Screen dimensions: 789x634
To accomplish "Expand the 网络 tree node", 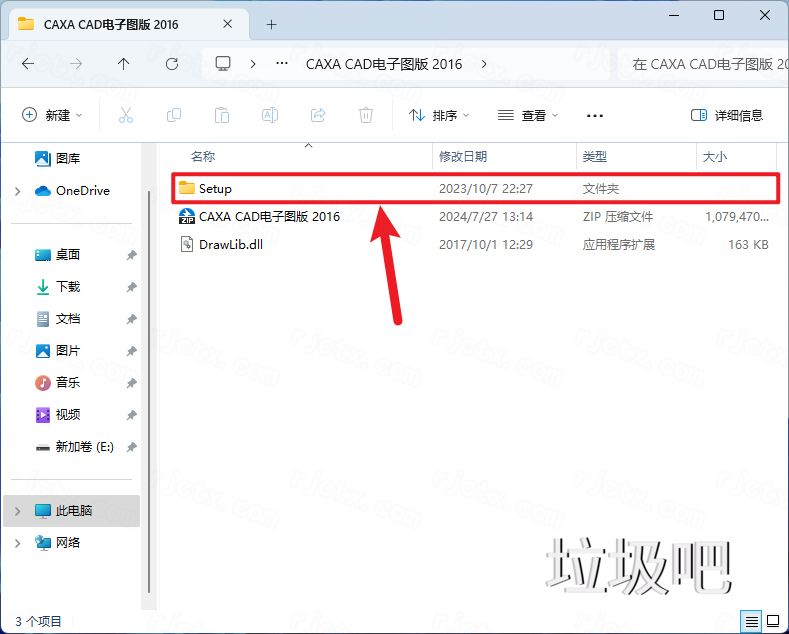I will pos(18,543).
